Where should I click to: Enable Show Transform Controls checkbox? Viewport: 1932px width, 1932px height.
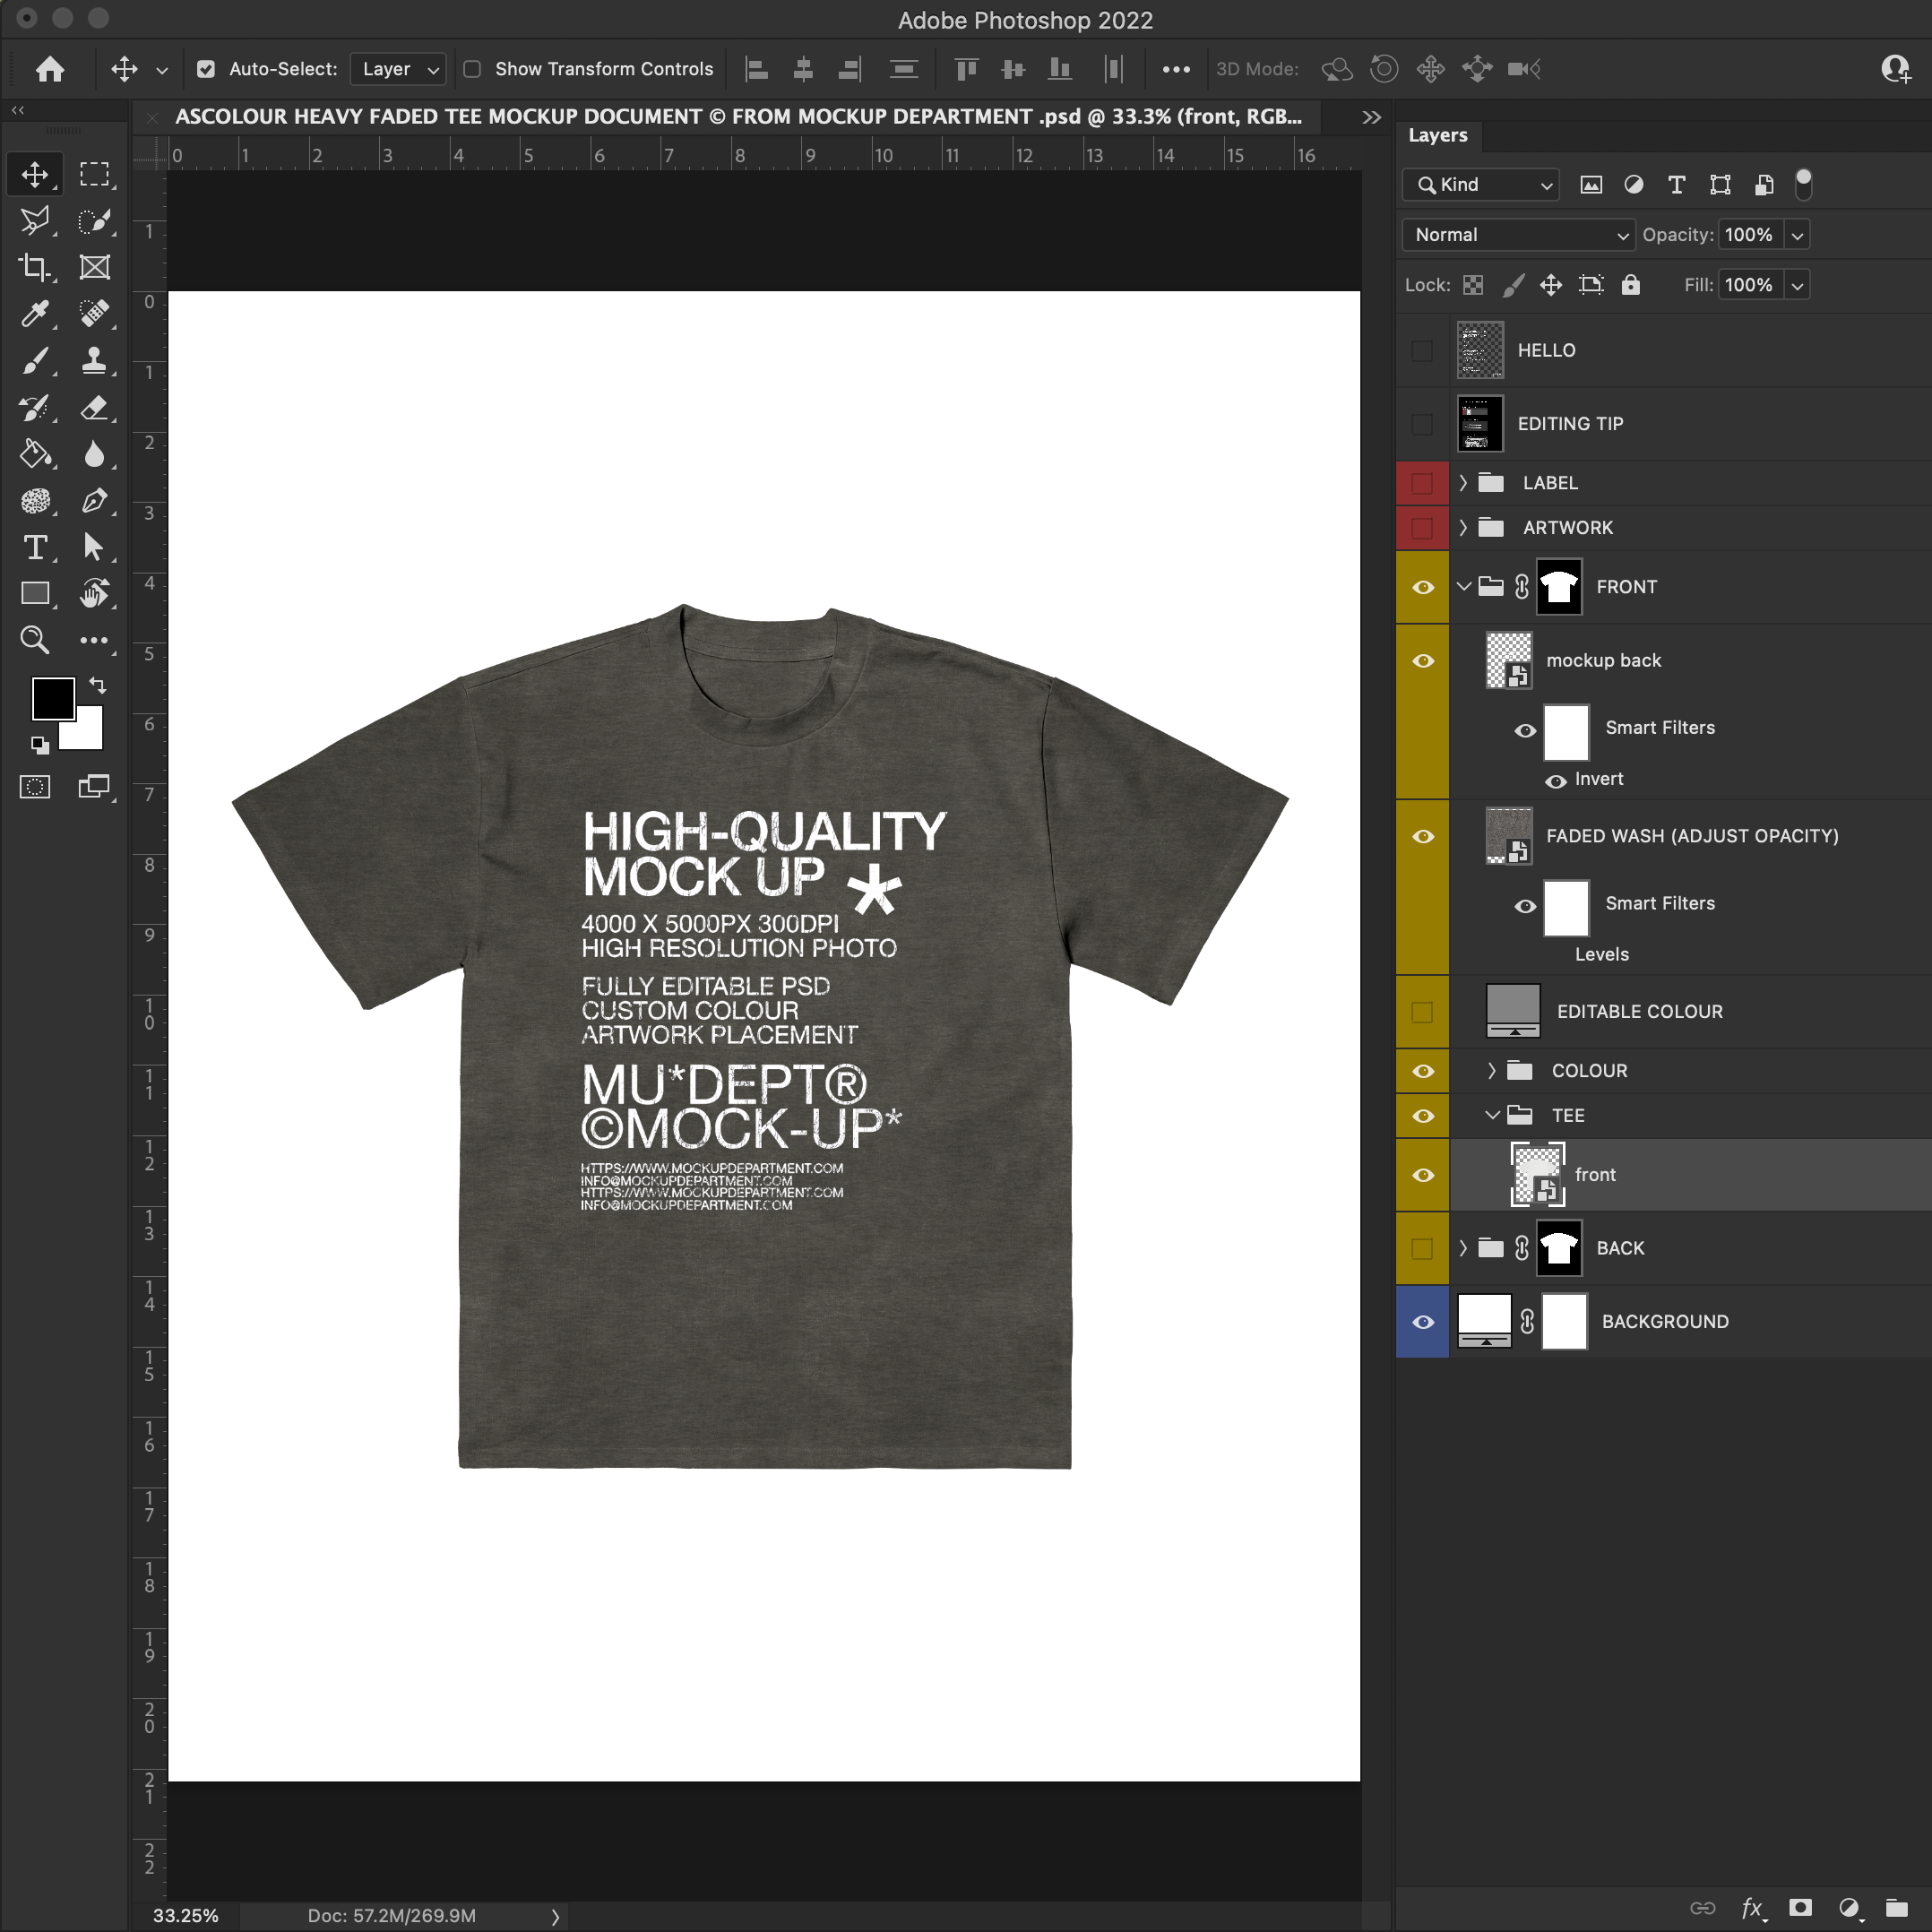[x=472, y=69]
